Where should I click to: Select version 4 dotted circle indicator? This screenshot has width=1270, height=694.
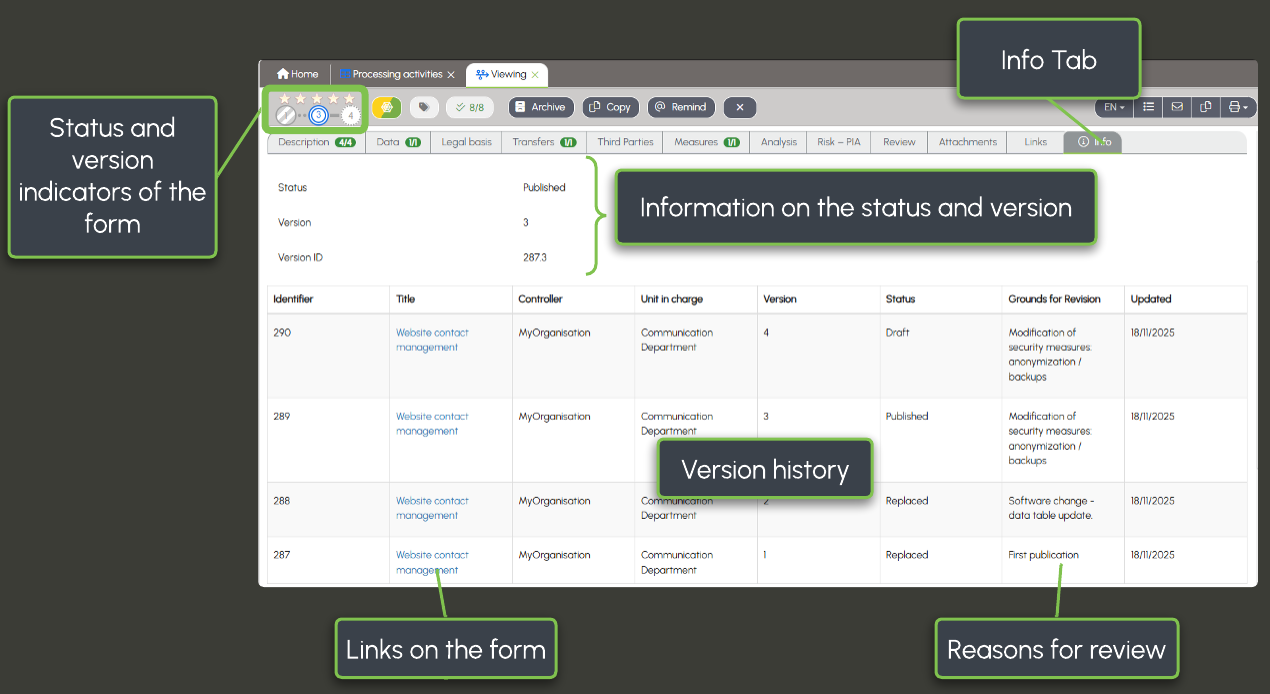(350, 116)
